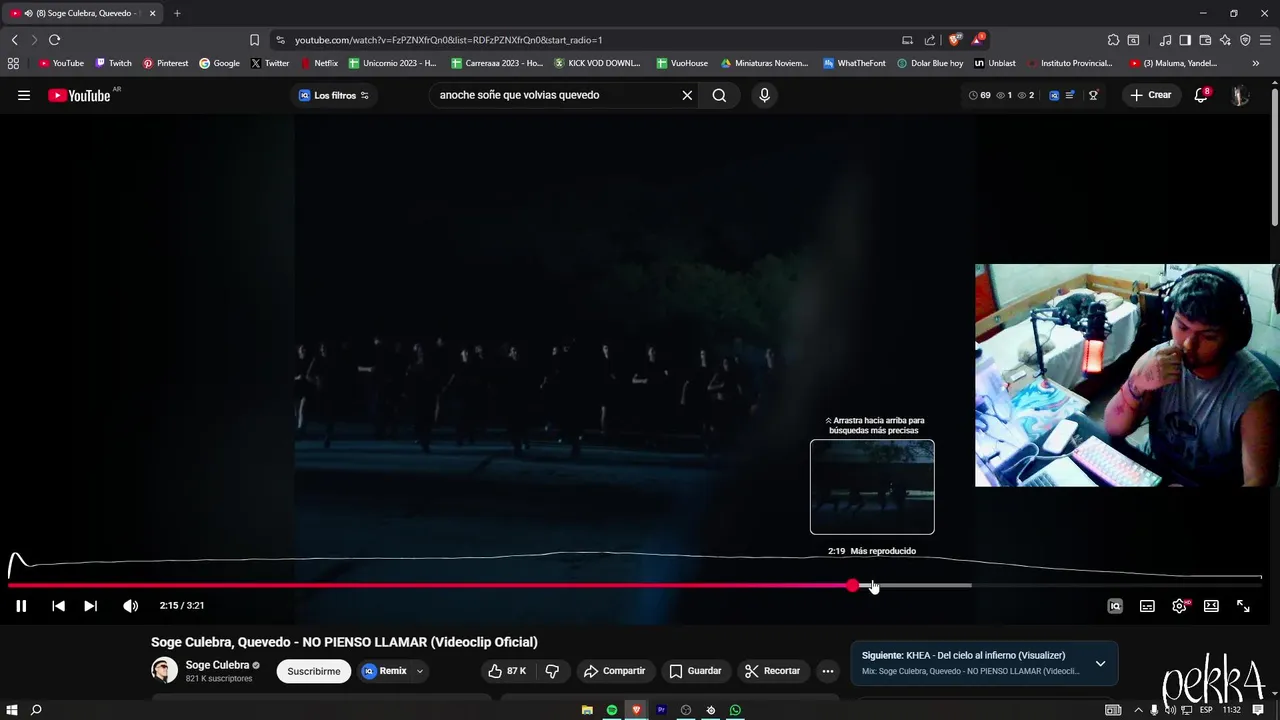Screen dimensions: 1280x720
Task: Open the player settings gear
Action: point(1180,606)
